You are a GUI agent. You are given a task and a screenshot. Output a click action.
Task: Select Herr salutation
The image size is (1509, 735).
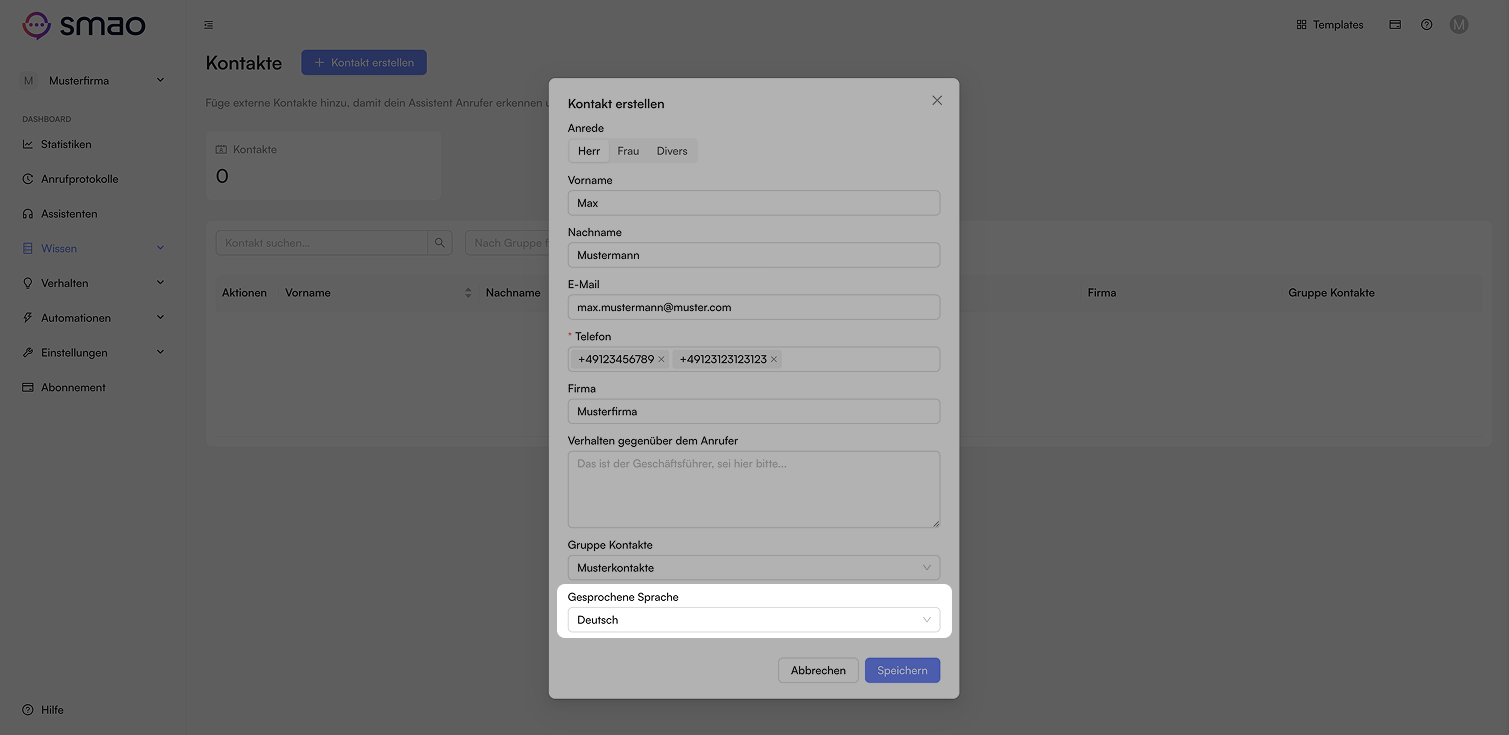(589, 151)
